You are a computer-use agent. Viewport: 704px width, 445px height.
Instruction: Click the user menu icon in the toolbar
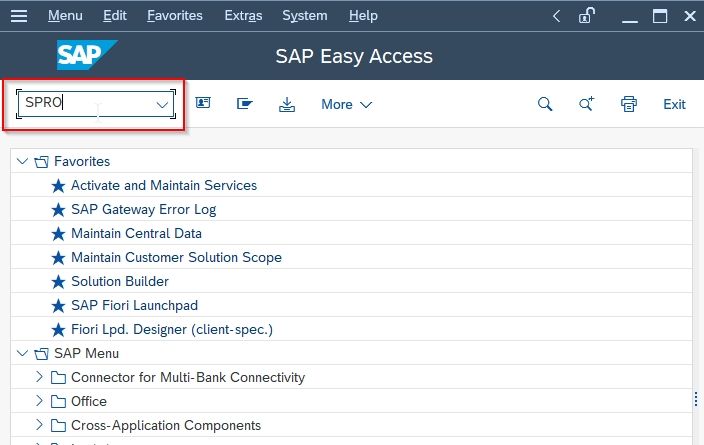[203, 103]
